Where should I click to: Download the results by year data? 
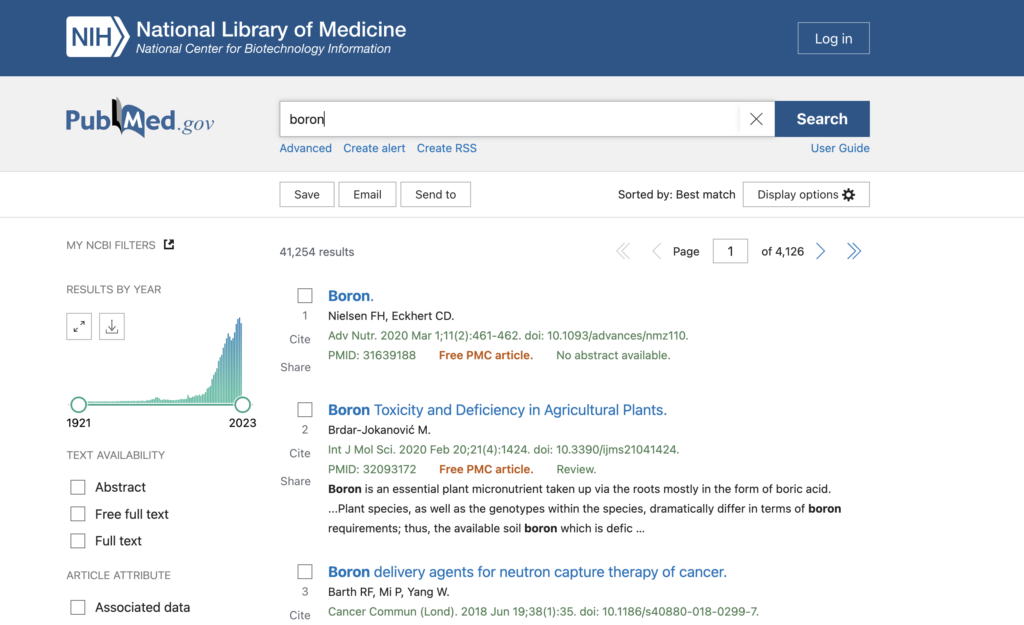click(x=112, y=327)
